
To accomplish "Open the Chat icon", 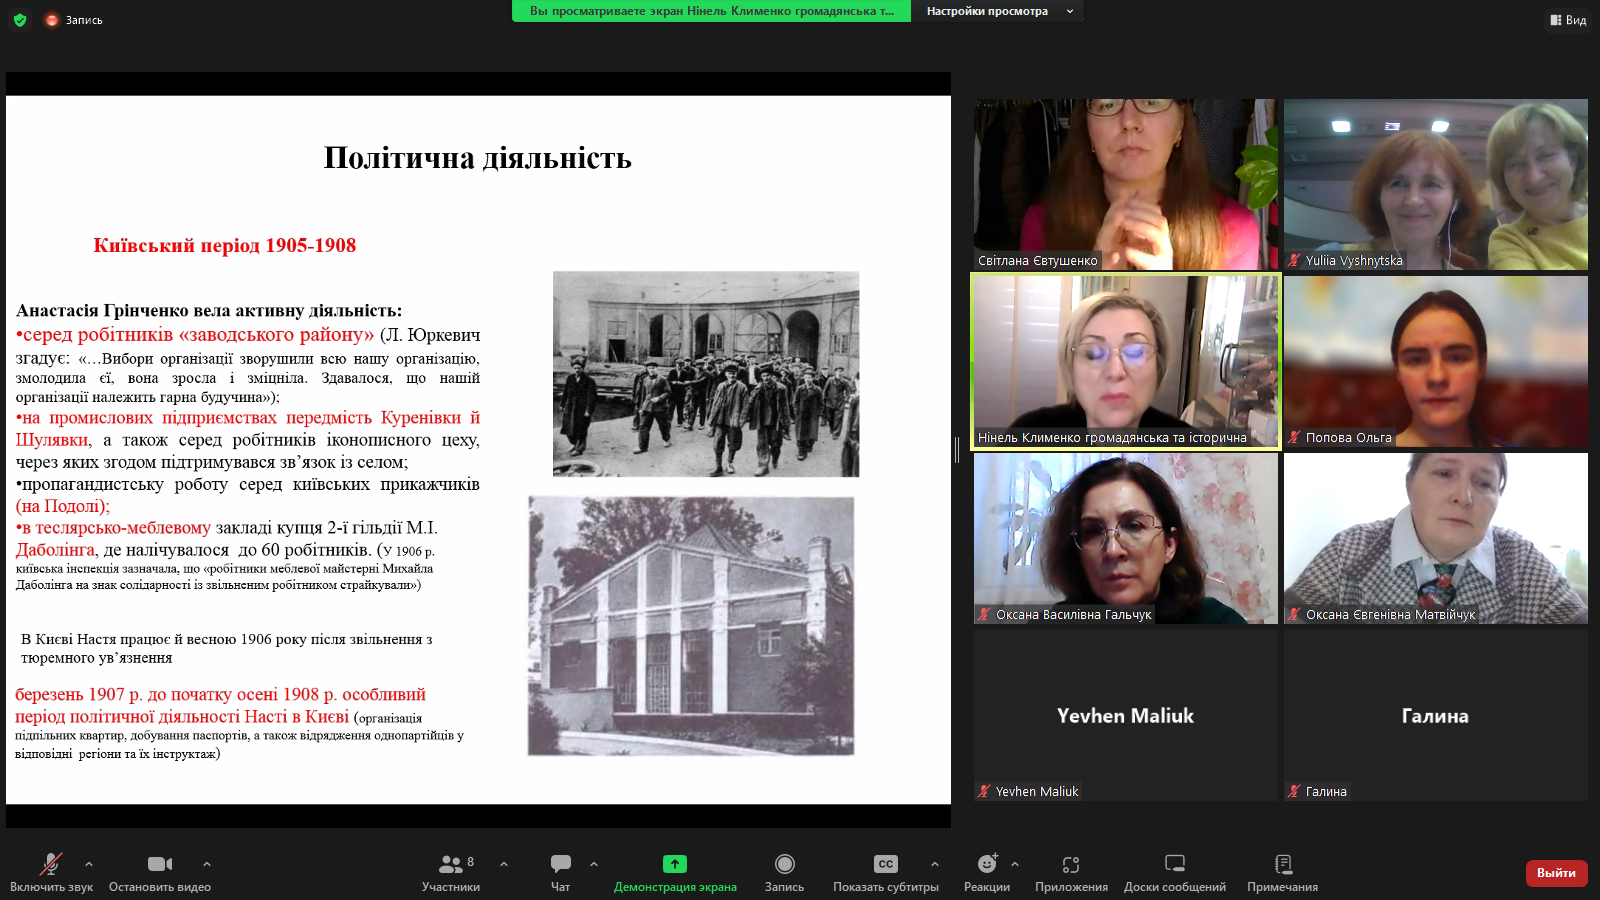I will coord(560,864).
